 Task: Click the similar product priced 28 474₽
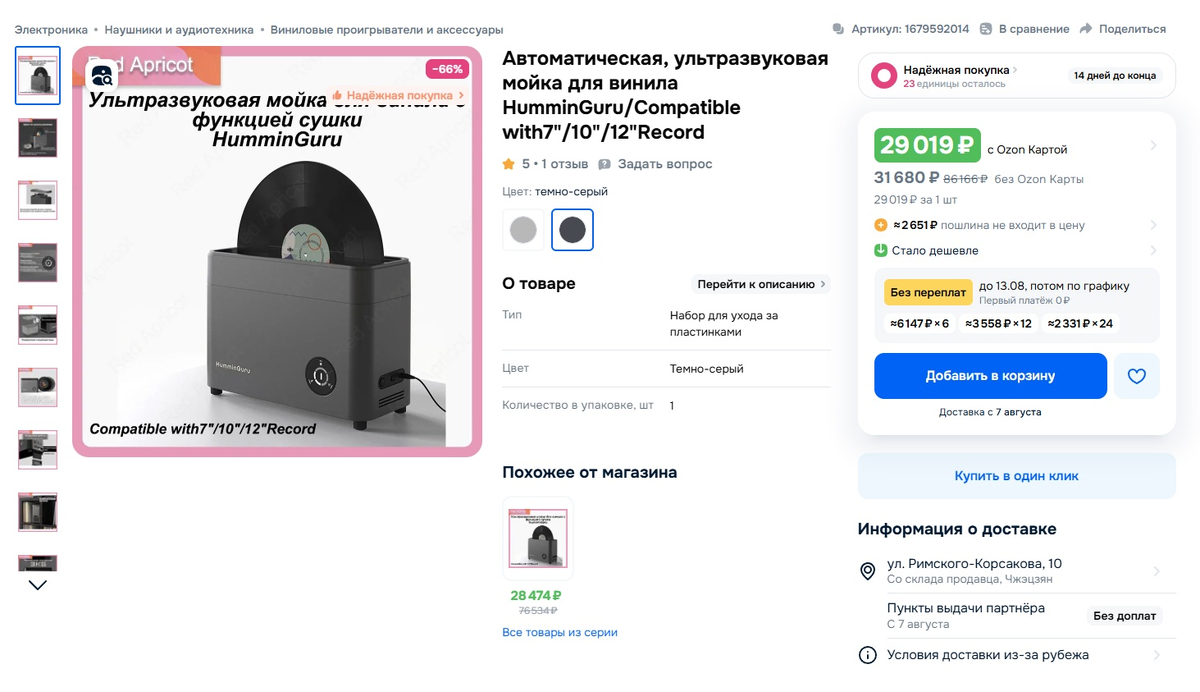(537, 538)
